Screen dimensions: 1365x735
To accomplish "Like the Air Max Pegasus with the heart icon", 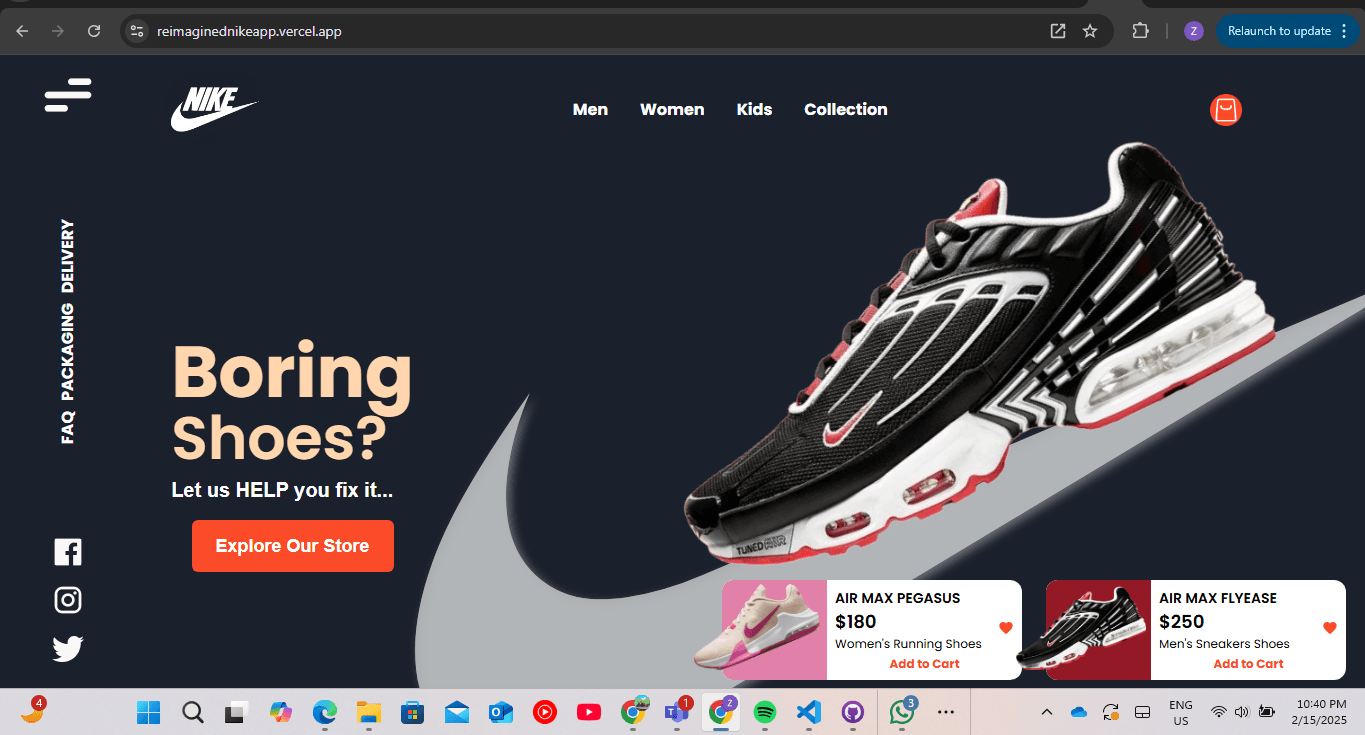I will (x=1006, y=628).
